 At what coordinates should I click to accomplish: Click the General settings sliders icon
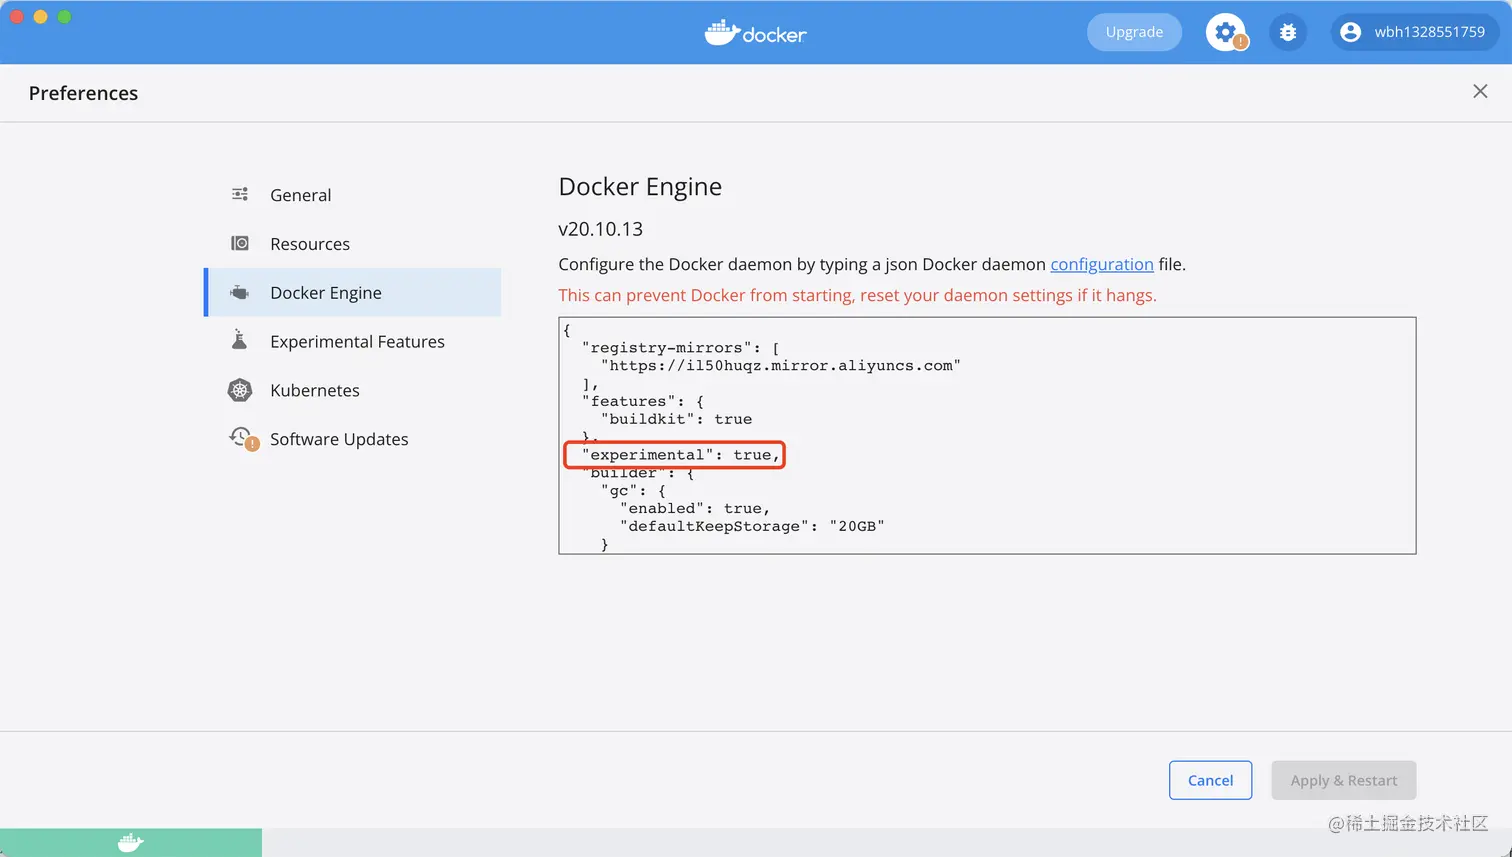[x=240, y=194]
